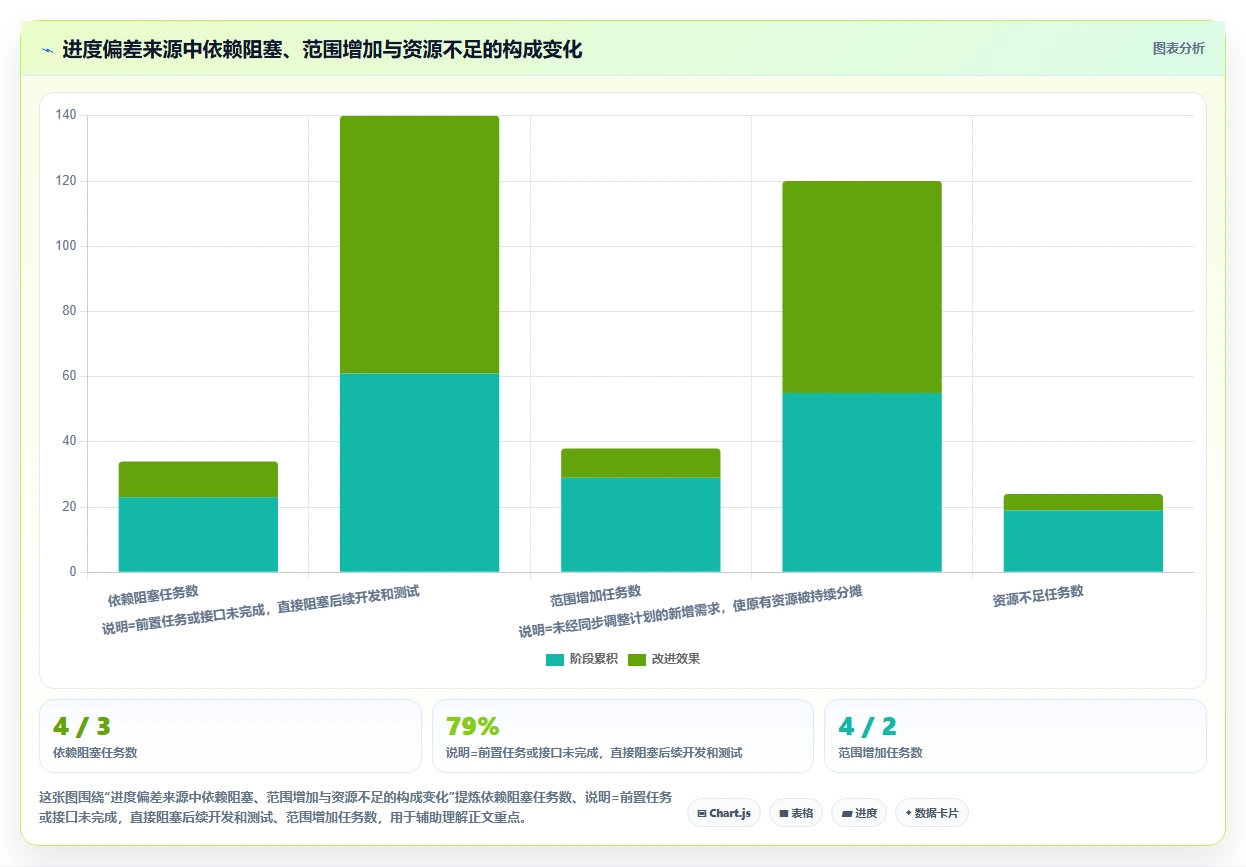
Task: Click the teal 阶段累积 legend color box
Action: pos(555,659)
